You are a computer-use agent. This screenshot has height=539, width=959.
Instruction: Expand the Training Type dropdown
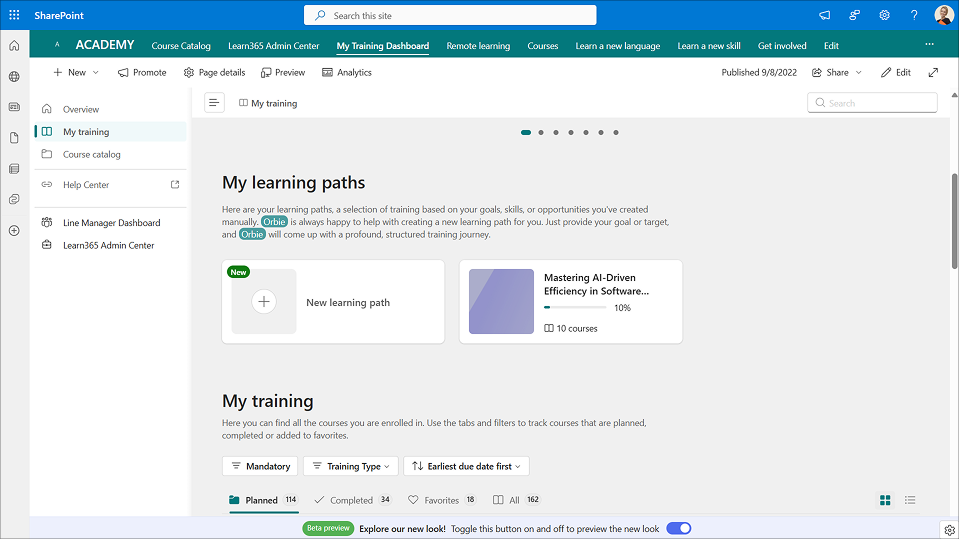350,466
